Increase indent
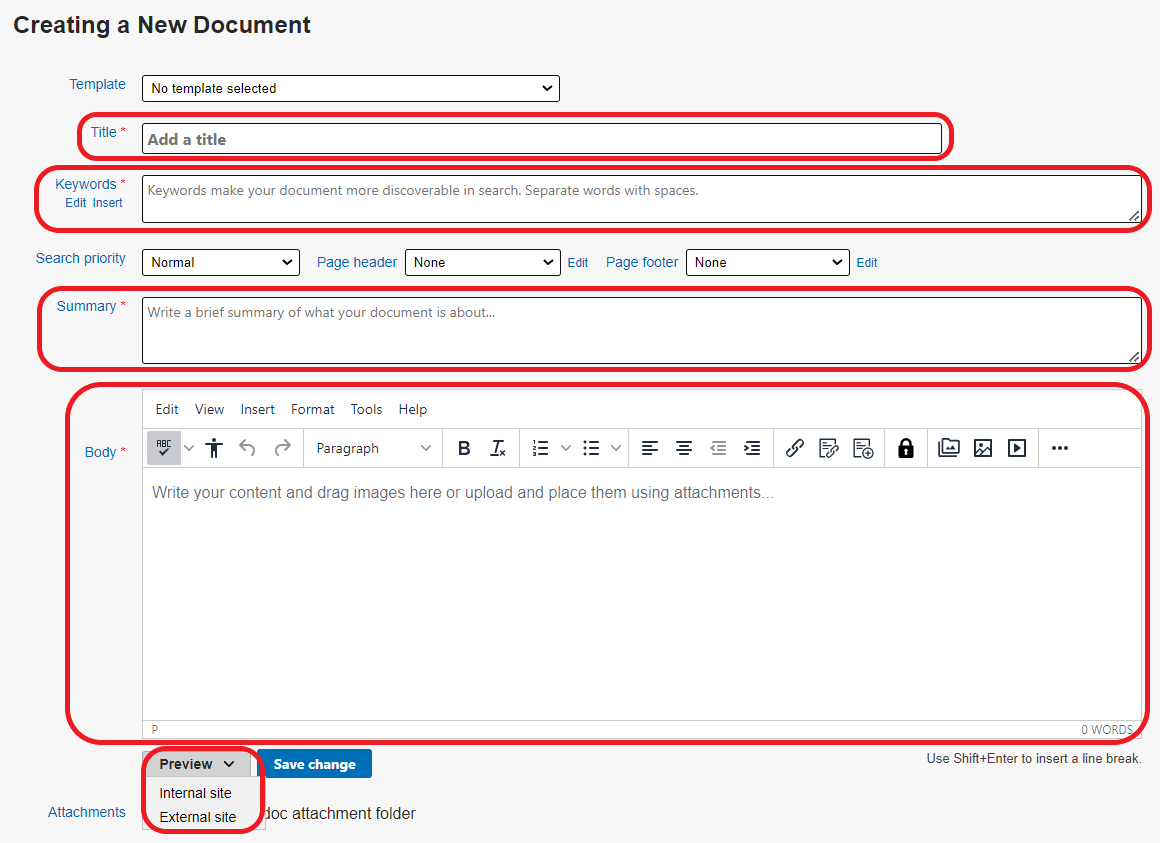Viewport: 1160px width, 843px height. (x=752, y=448)
